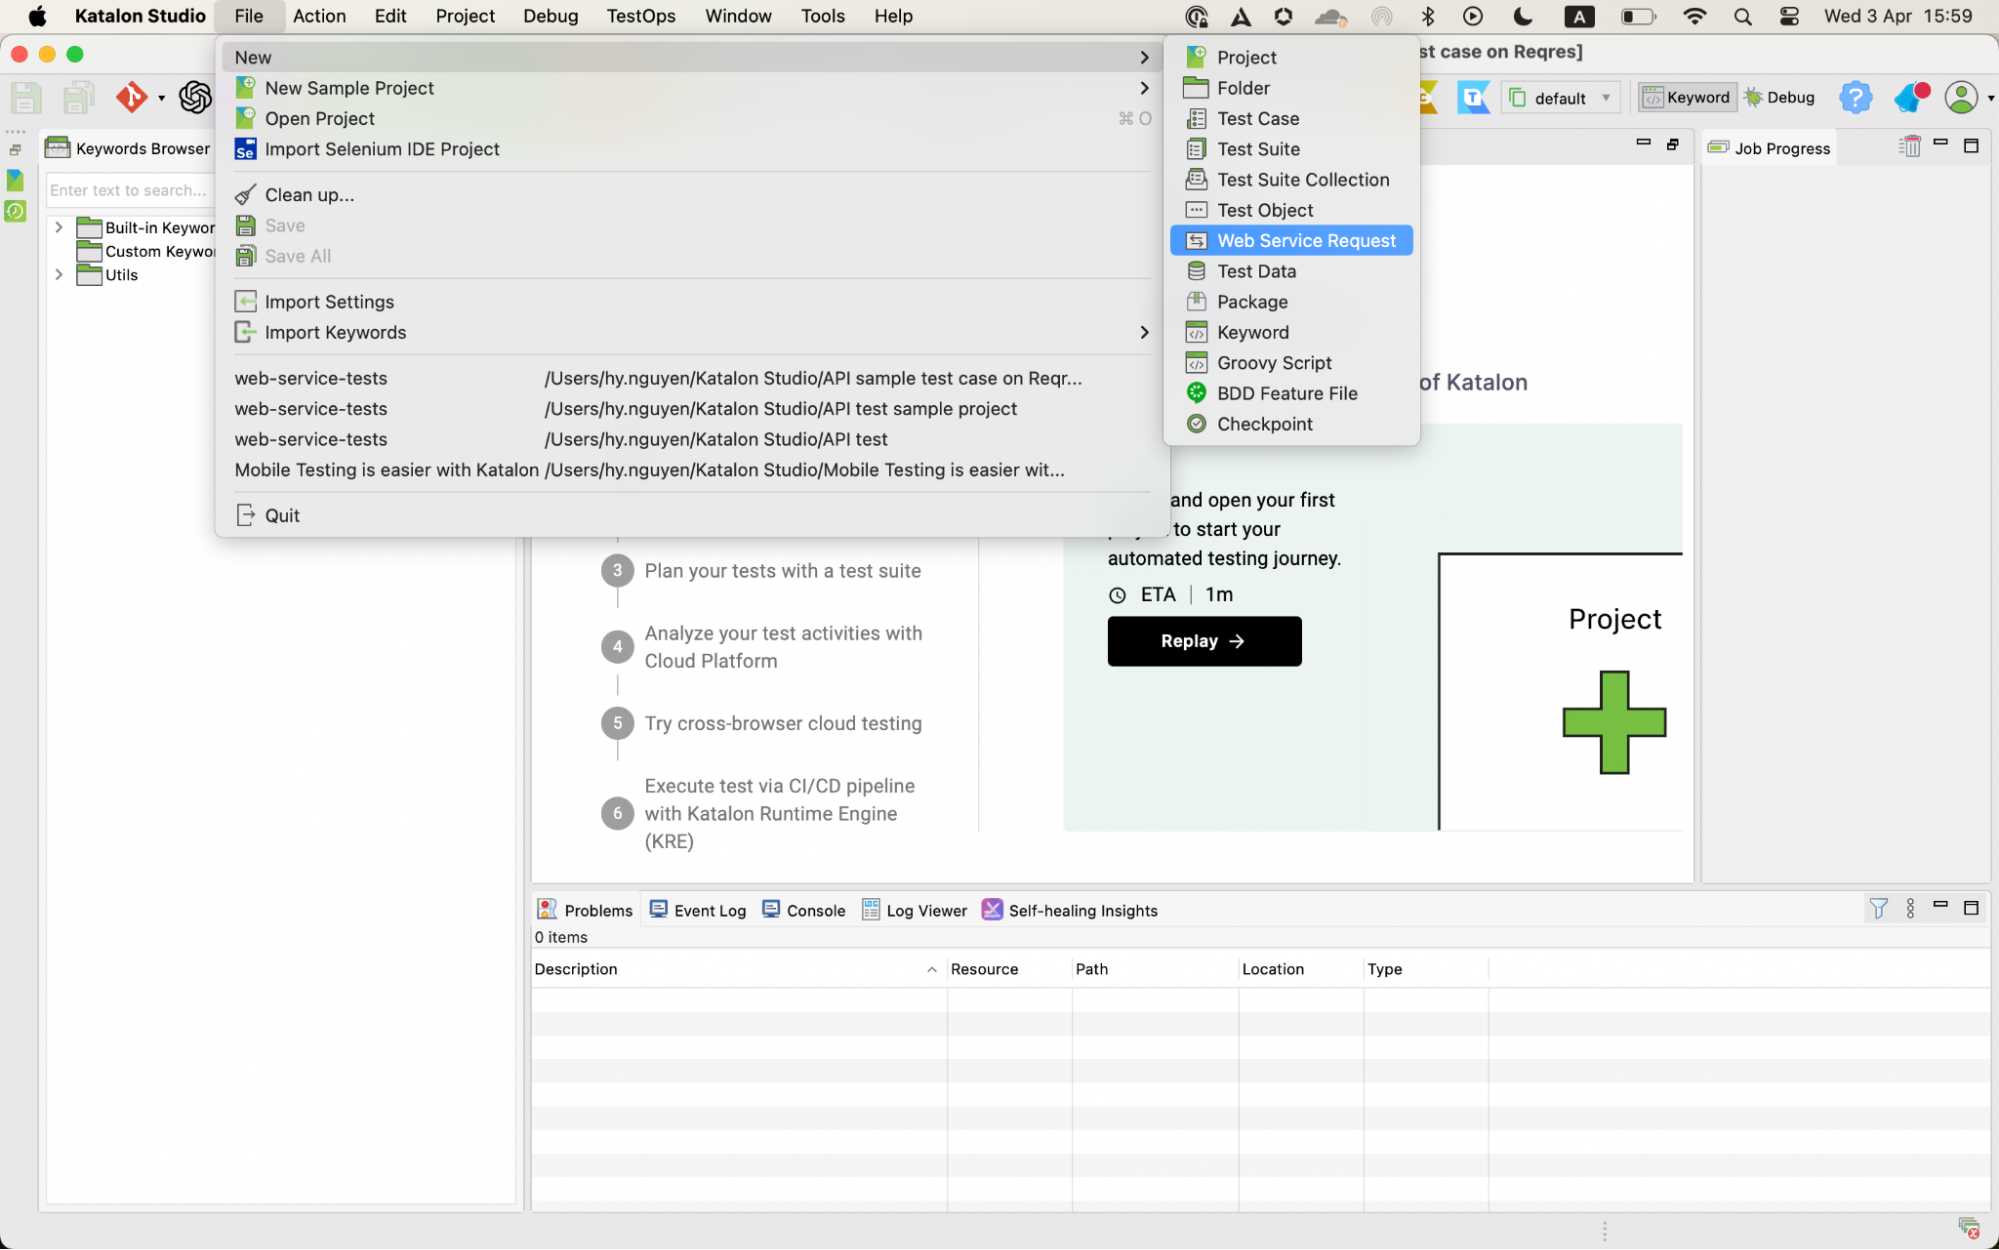Select Test Suite Collection menu entry
Screen dimensions: 1999x1250
(1290, 179)
